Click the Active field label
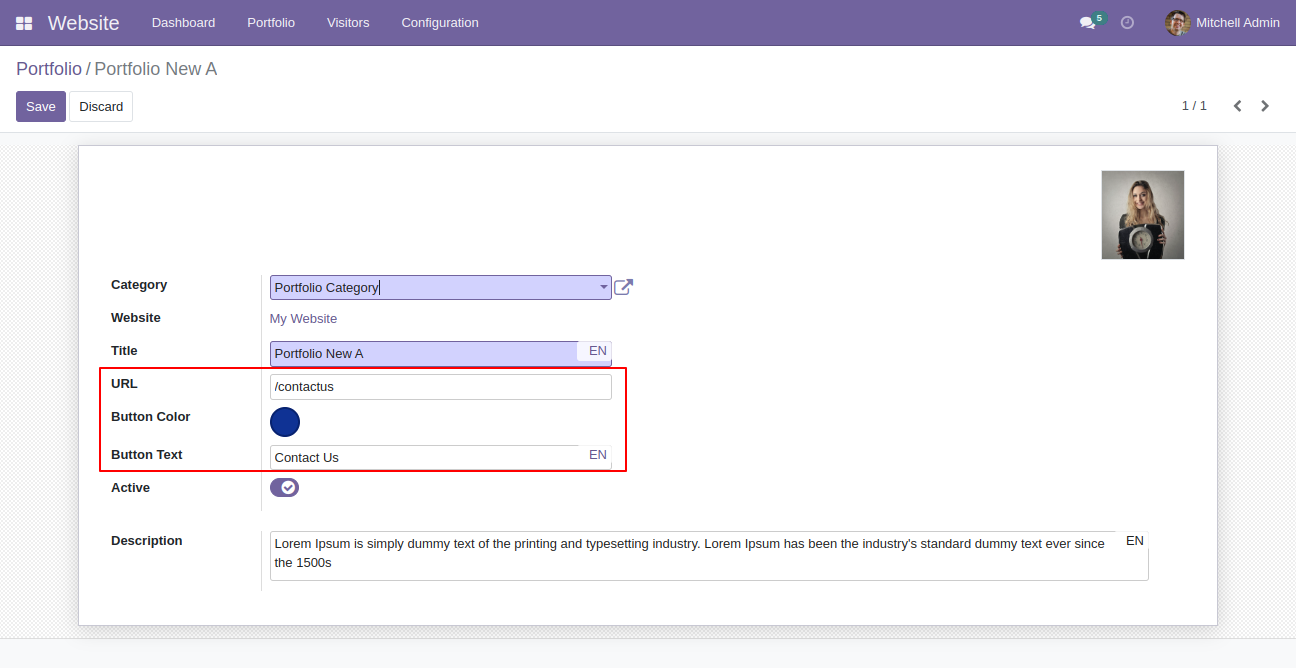Screen dimensions: 1296x668 click(x=130, y=488)
